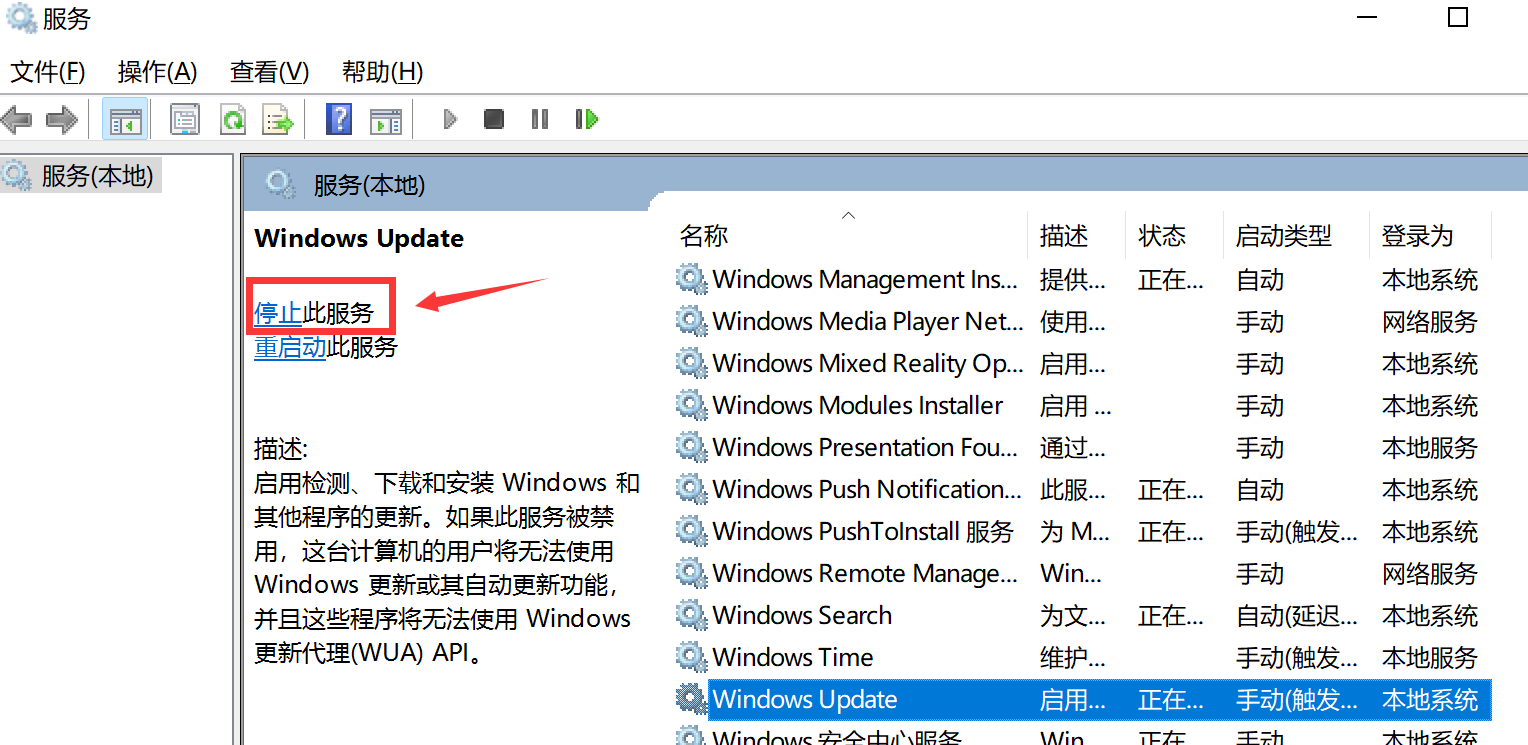Screen dimensions: 1528x745
Task: Click the gear icon beside Windows Management Ins...
Action: pyautogui.click(x=691, y=279)
